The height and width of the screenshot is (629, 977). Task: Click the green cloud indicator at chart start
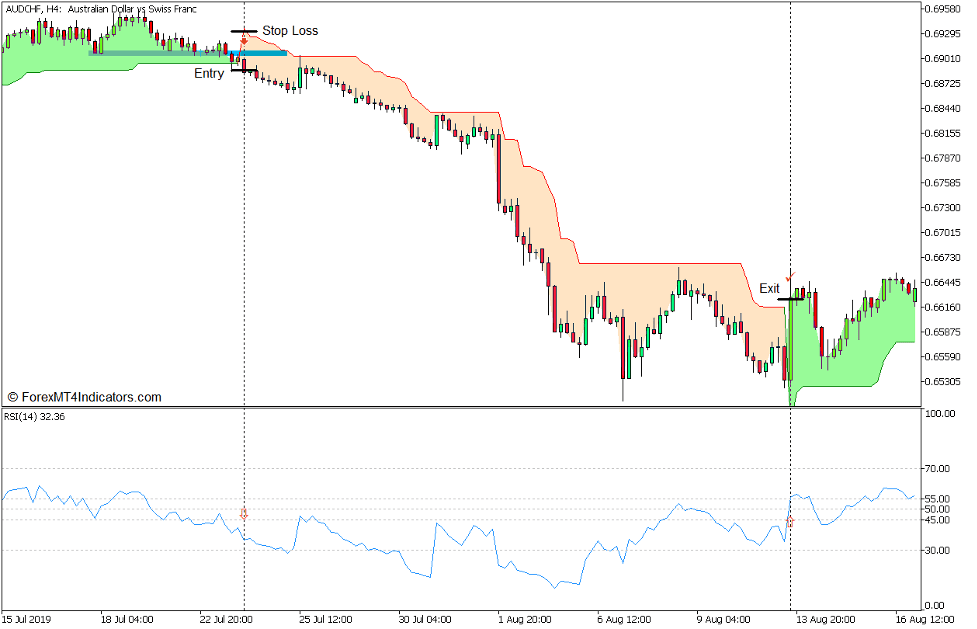click(40, 60)
